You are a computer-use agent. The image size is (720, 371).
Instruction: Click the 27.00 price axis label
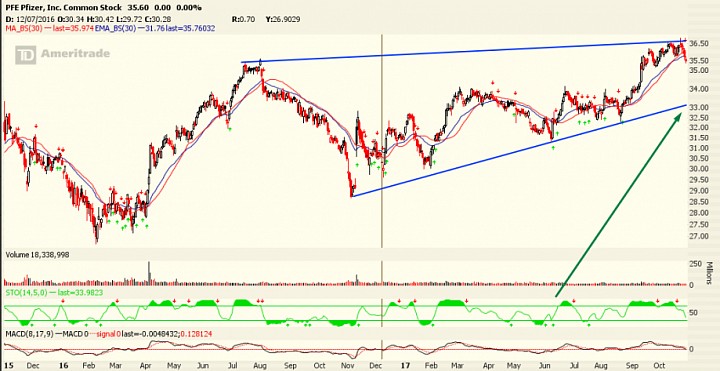click(699, 236)
